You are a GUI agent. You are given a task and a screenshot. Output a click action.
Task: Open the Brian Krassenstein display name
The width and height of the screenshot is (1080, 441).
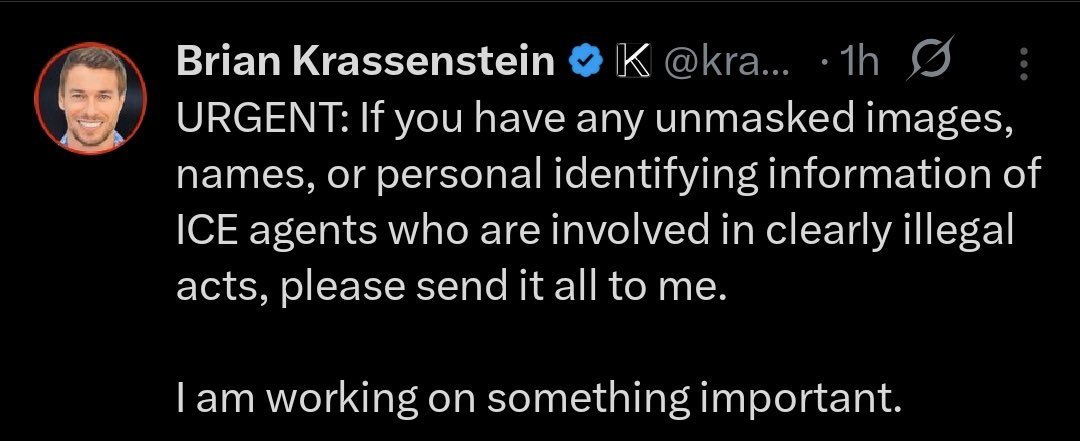click(365, 64)
